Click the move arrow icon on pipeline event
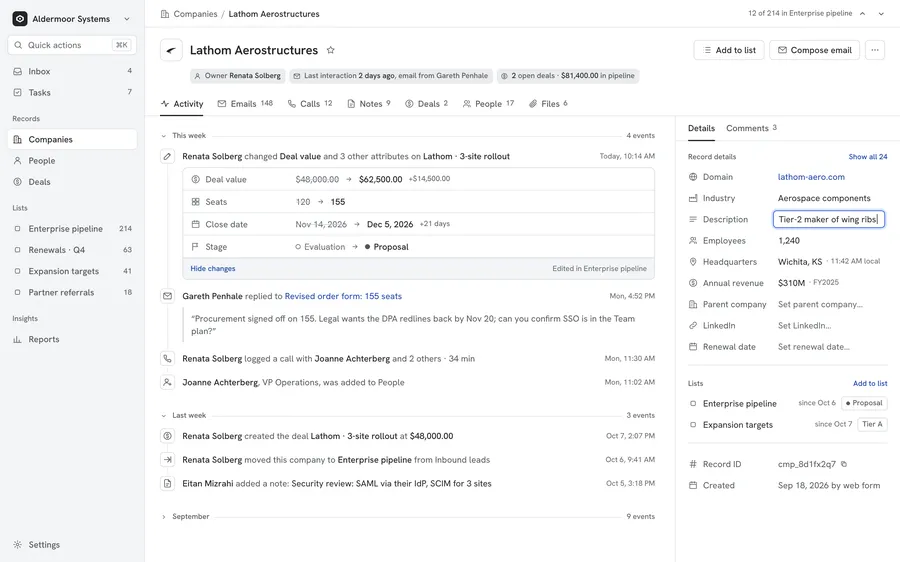 [x=167, y=460]
